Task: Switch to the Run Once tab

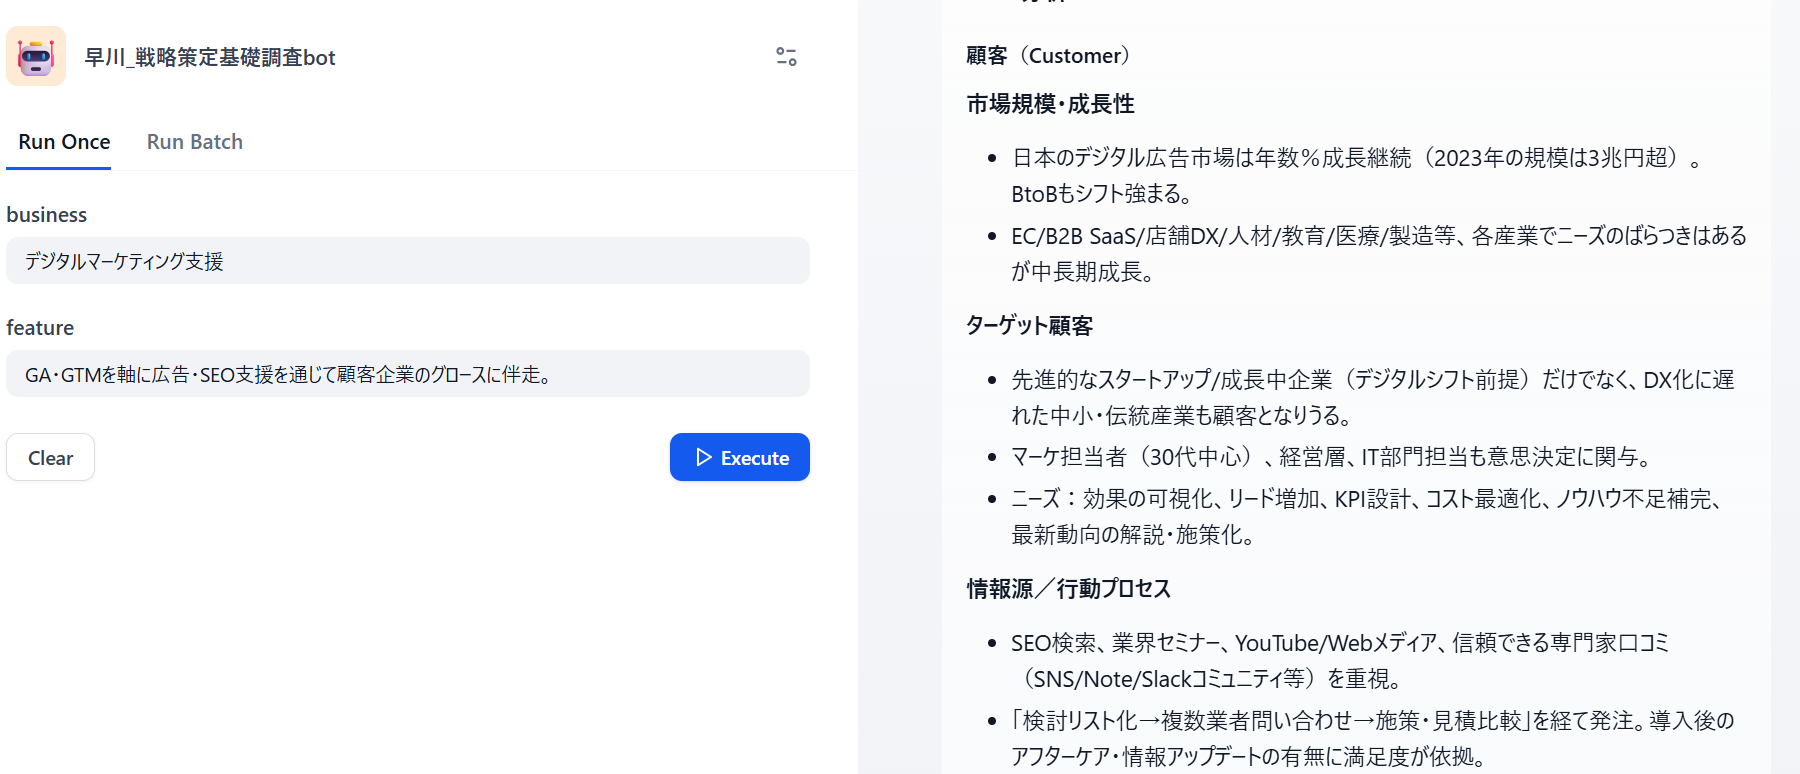Action: (64, 142)
